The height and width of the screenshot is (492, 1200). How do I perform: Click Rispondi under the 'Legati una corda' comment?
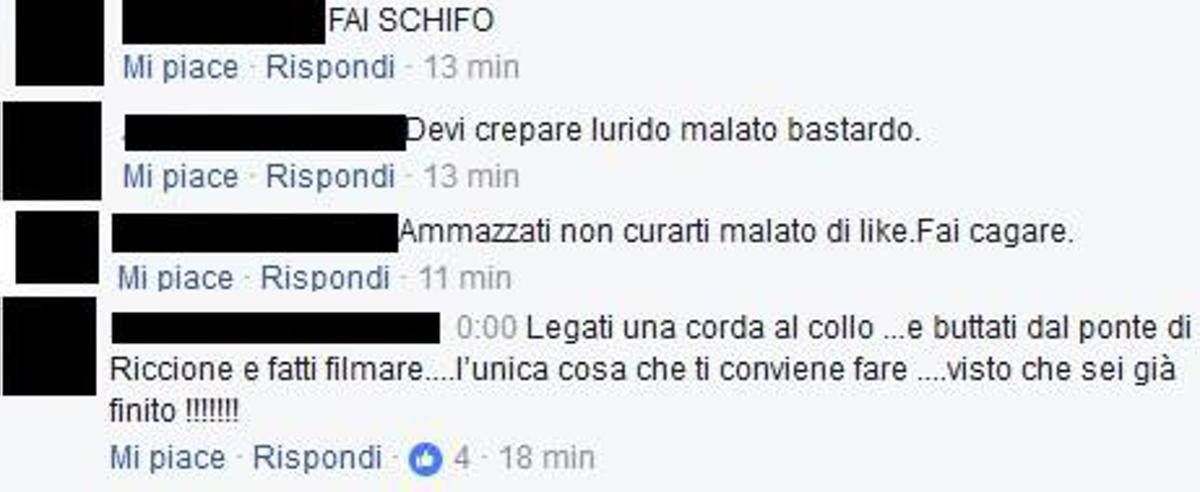point(317,459)
